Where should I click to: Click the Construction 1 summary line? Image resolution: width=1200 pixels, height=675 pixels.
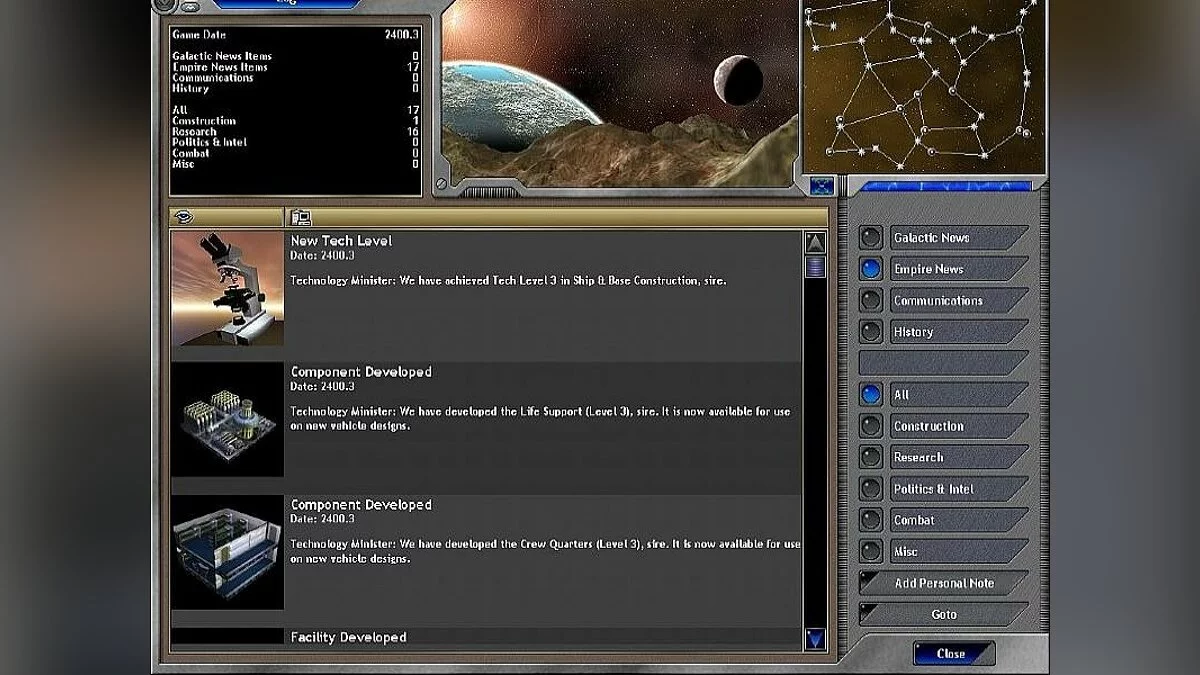295,121
